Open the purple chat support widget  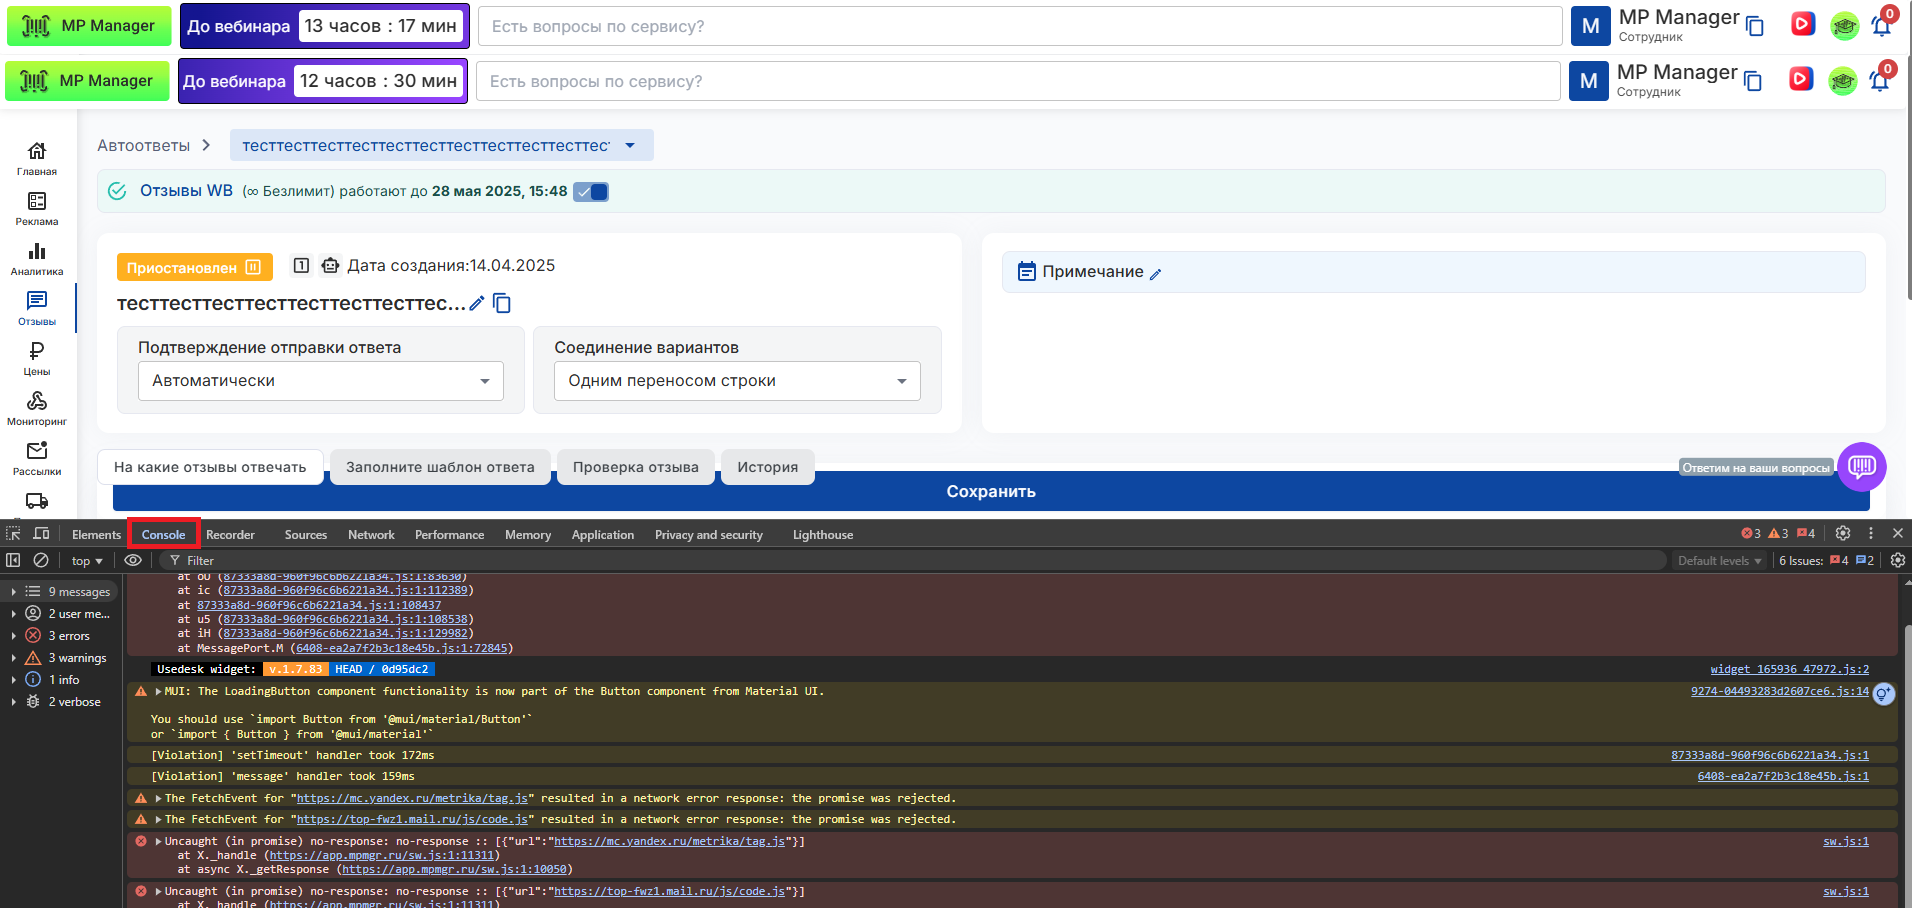point(1861,466)
